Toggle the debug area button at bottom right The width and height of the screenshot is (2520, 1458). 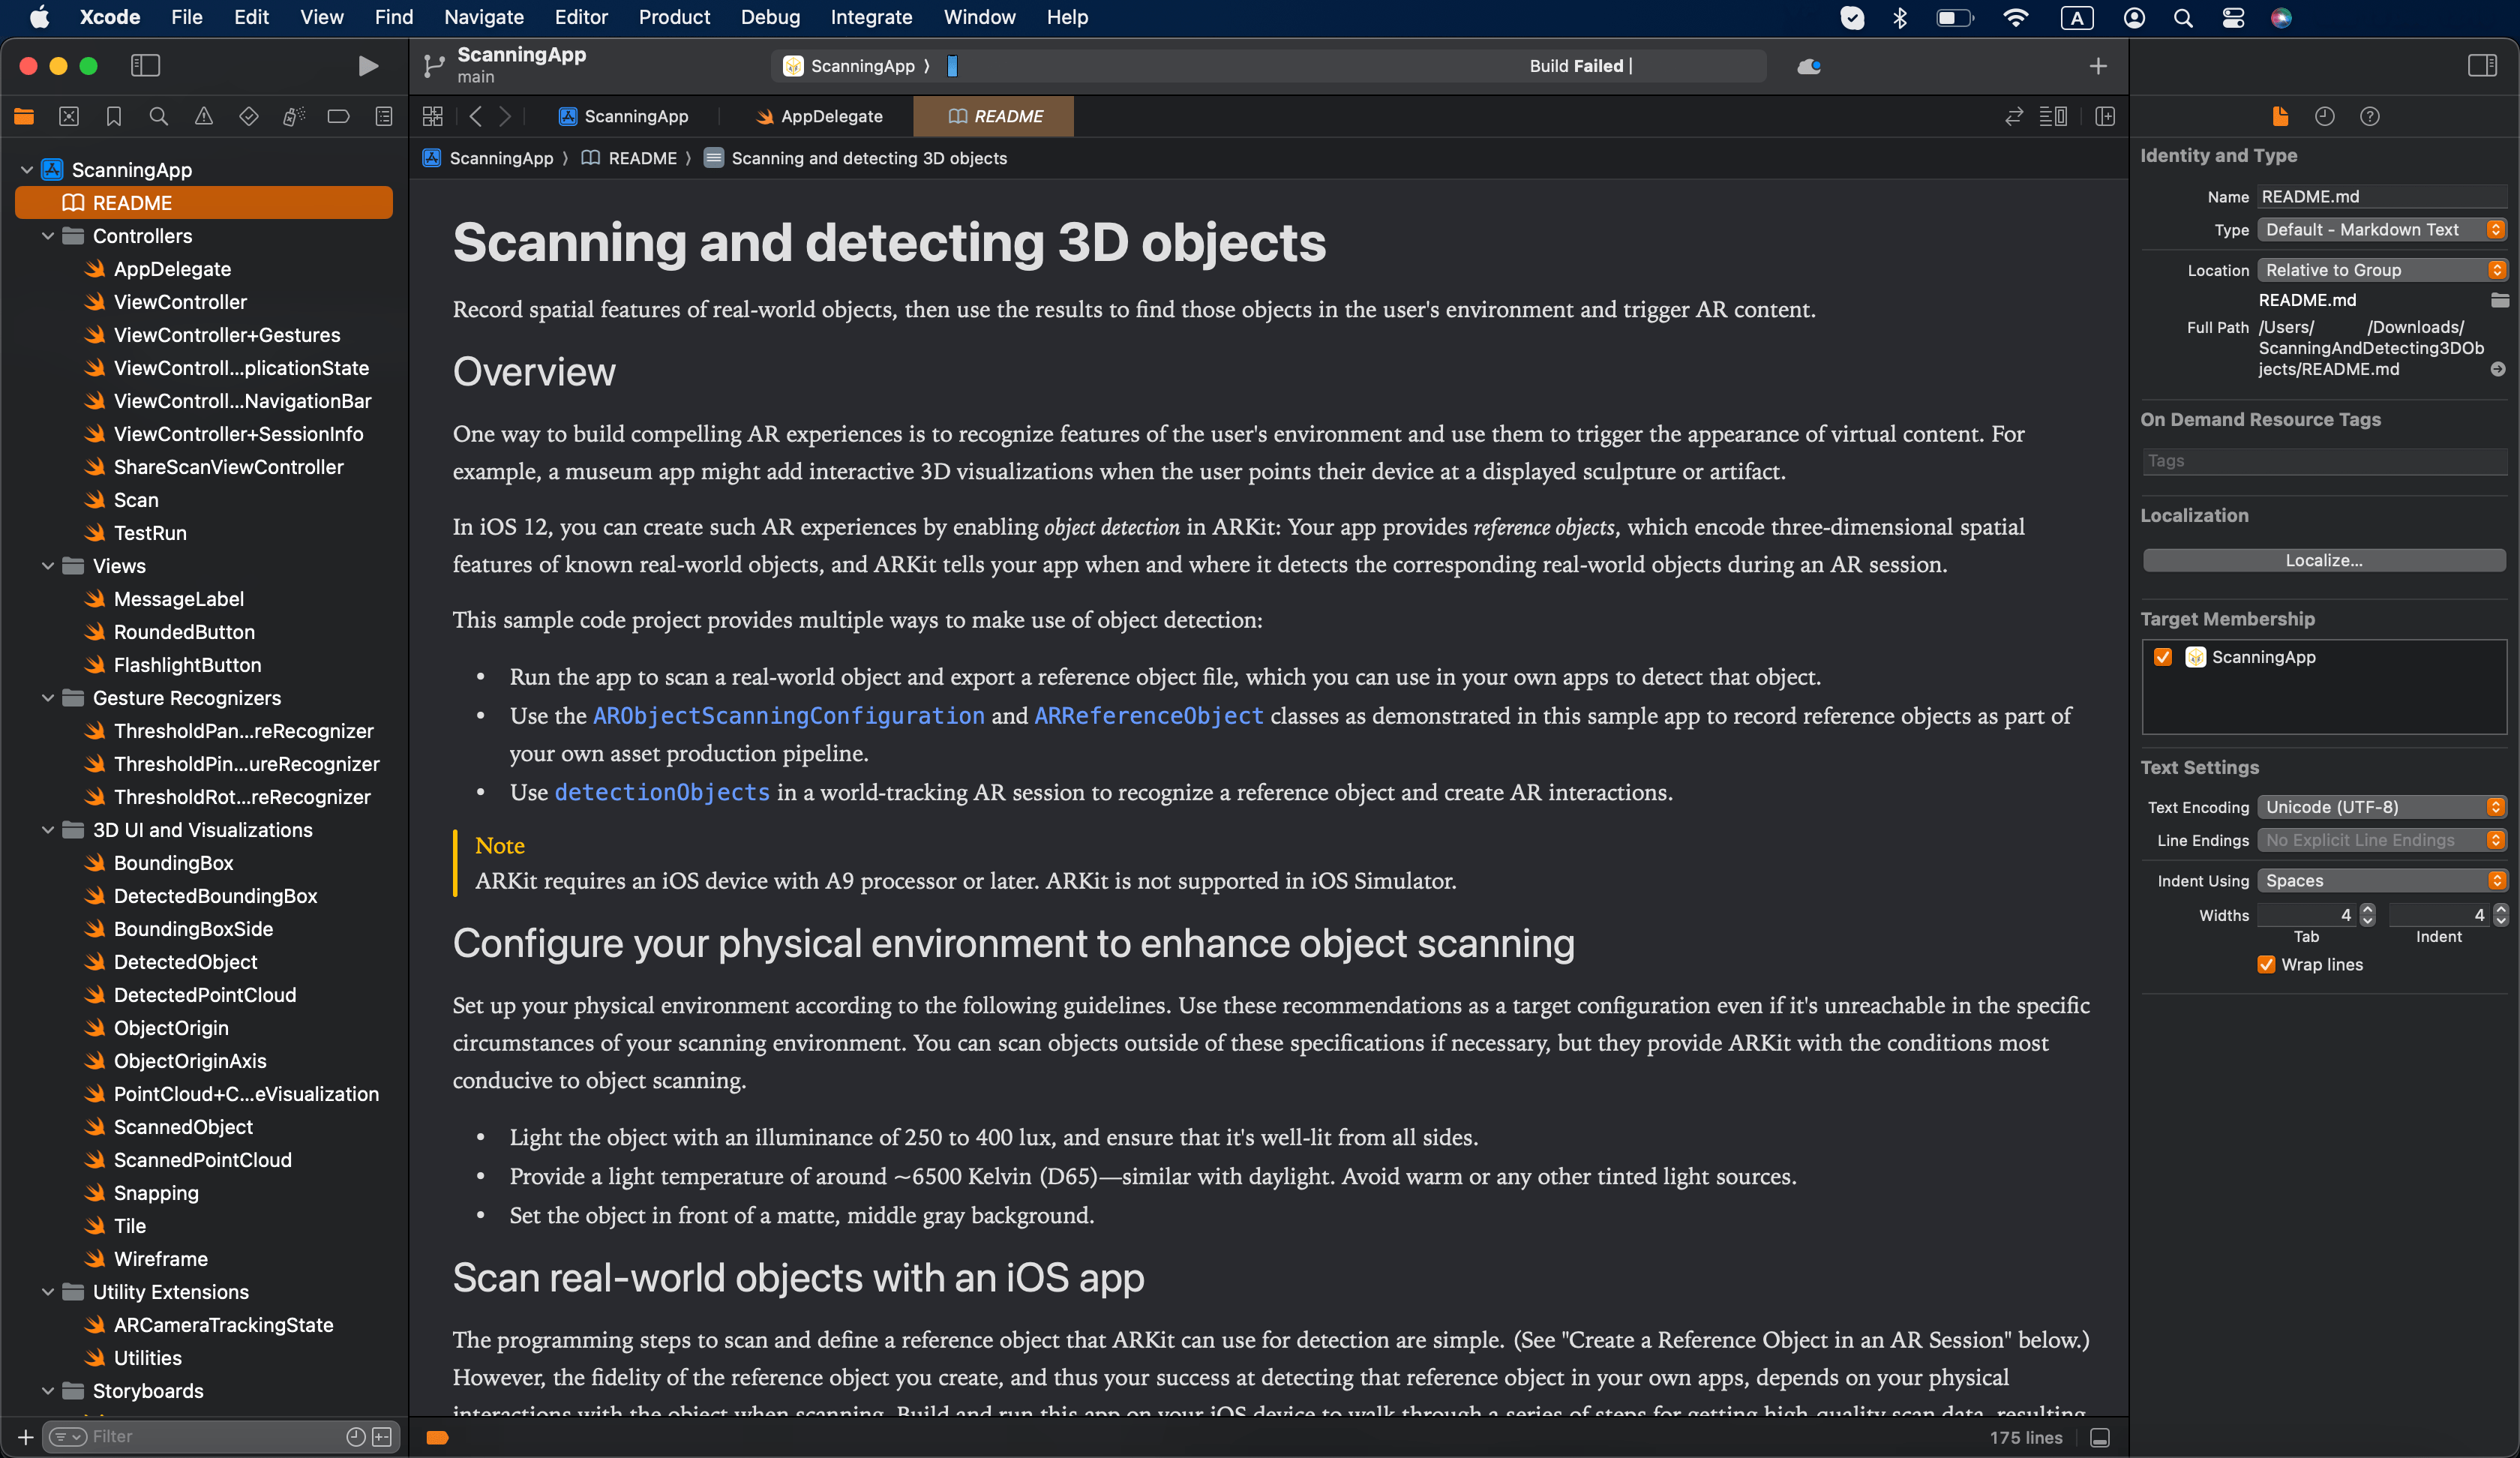click(x=2100, y=1438)
